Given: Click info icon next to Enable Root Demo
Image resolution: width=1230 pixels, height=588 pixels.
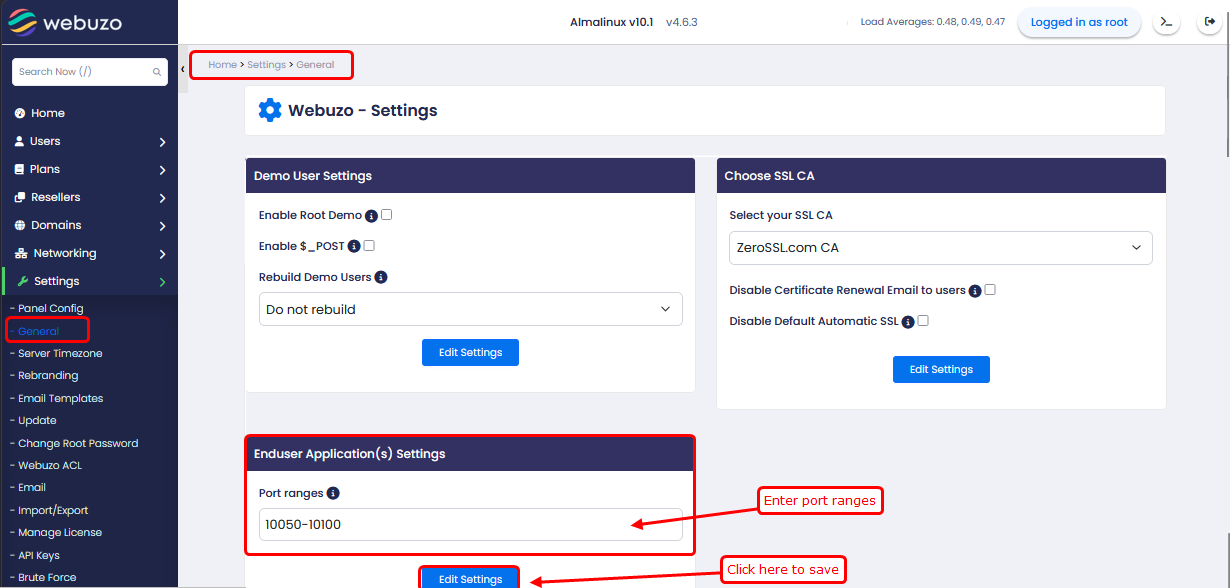Looking at the screenshot, I should coord(371,215).
